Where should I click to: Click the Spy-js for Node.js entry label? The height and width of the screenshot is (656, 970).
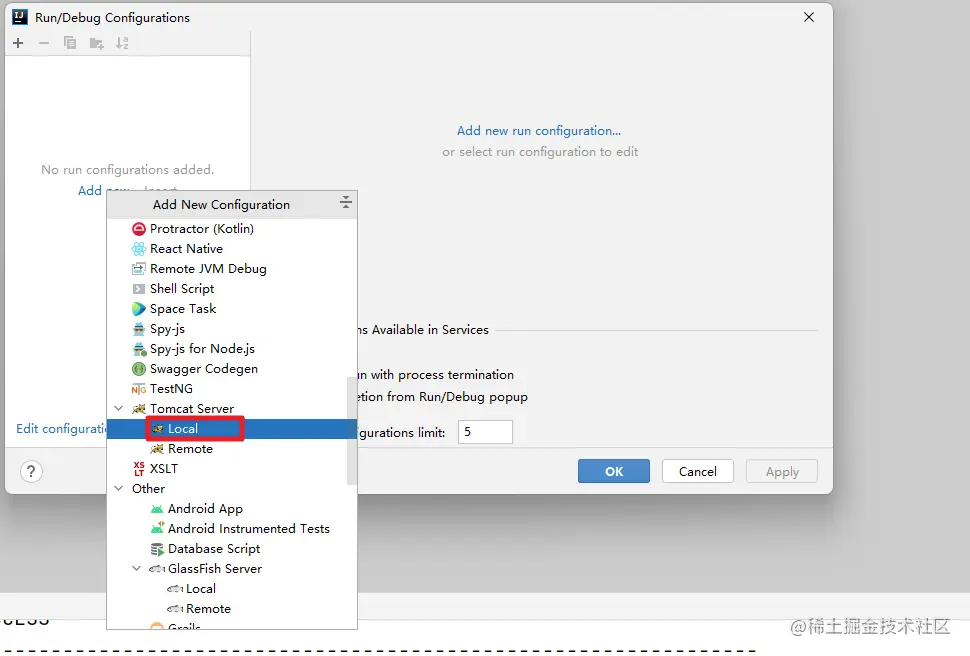click(x=202, y=349)
